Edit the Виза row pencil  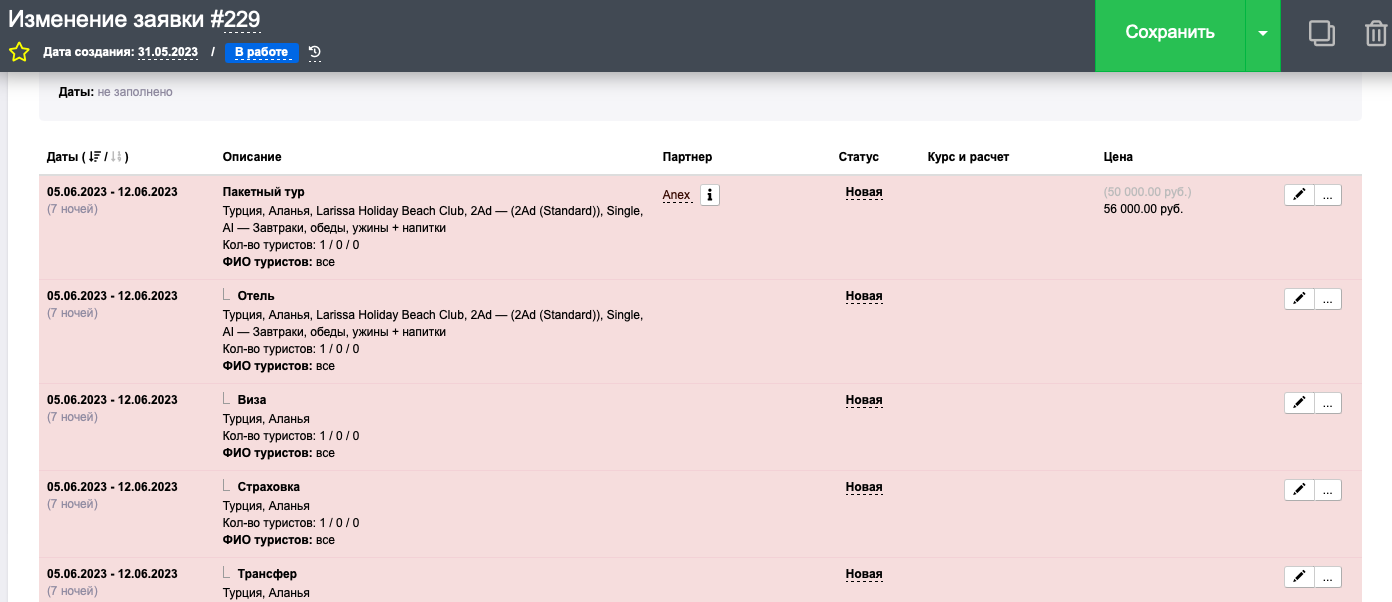point(1298,403)
